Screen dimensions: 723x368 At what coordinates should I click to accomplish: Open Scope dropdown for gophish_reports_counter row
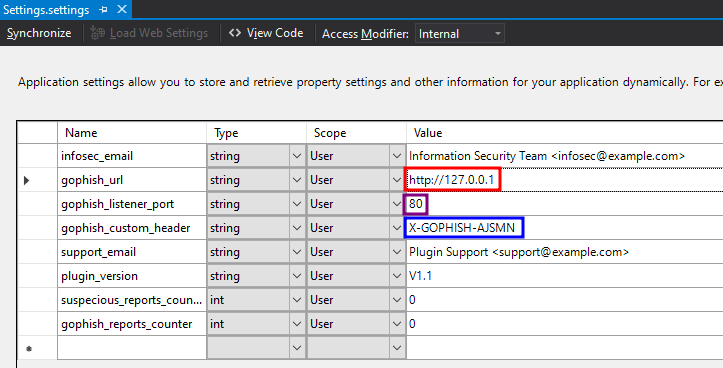click(x=397, y=324)
